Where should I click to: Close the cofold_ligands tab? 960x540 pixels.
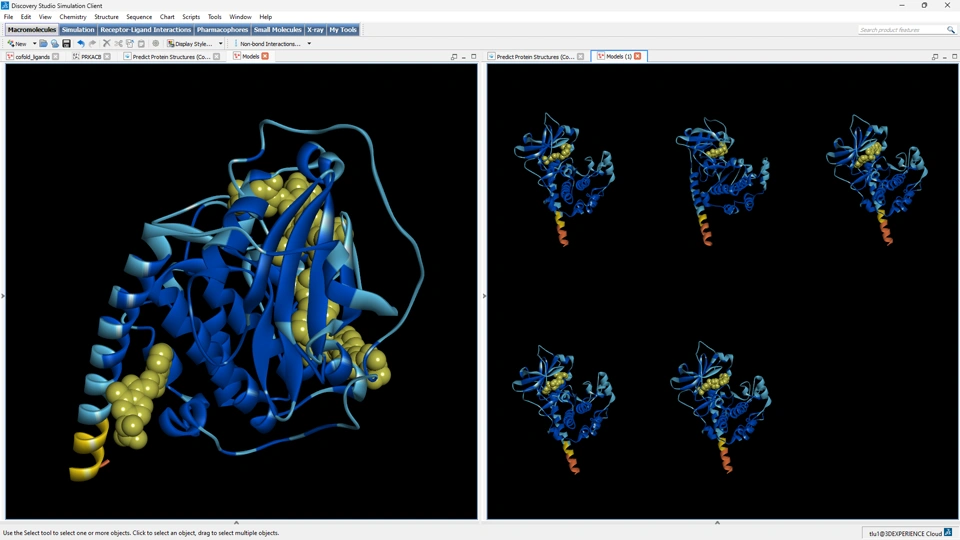pos(56,56)
